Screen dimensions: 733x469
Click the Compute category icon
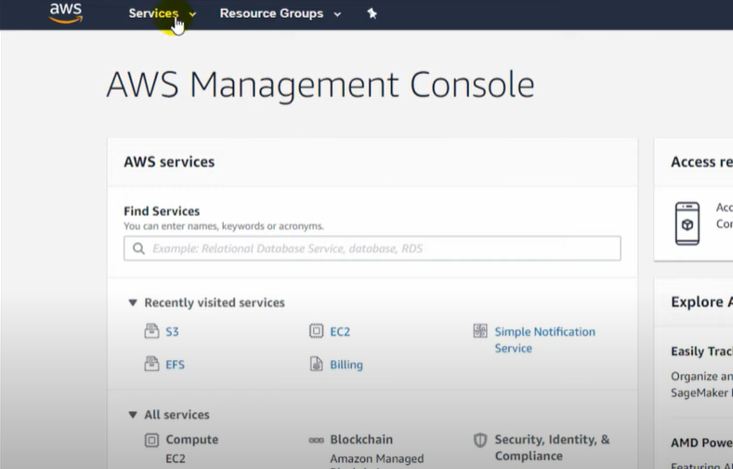152,439
